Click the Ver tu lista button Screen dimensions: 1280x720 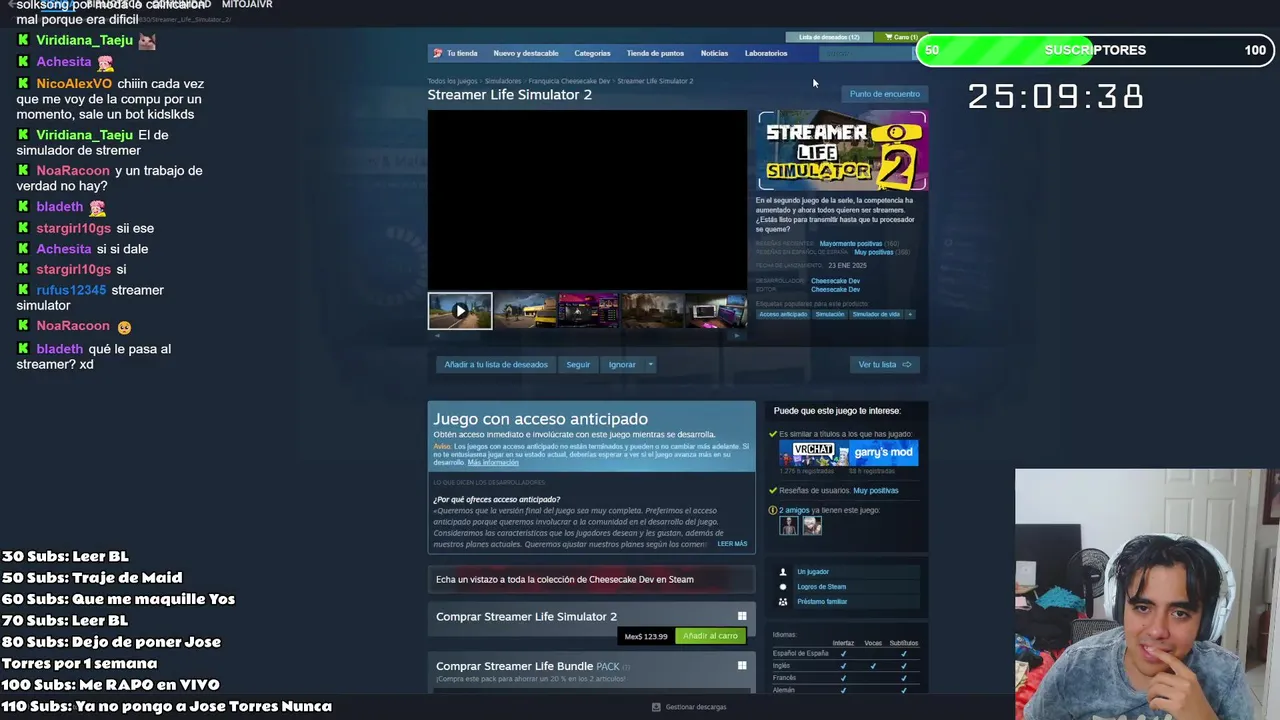pos(884,364)
